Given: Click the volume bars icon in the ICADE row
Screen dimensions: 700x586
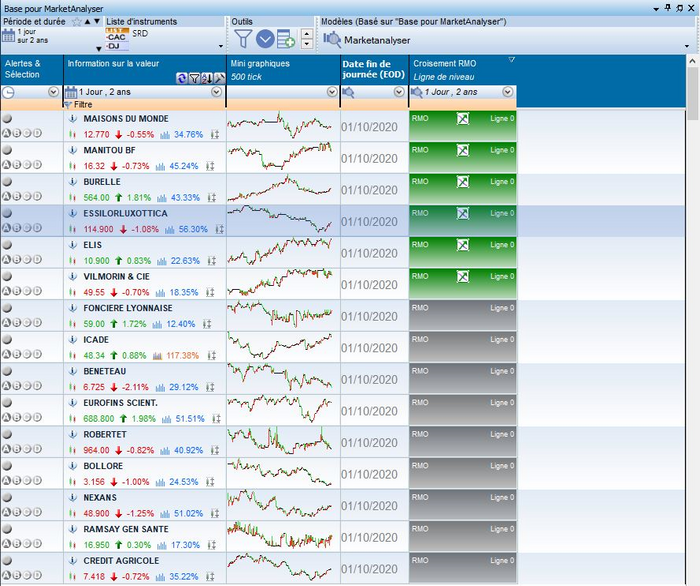Looking at the screenshot, I should (157, 356).
